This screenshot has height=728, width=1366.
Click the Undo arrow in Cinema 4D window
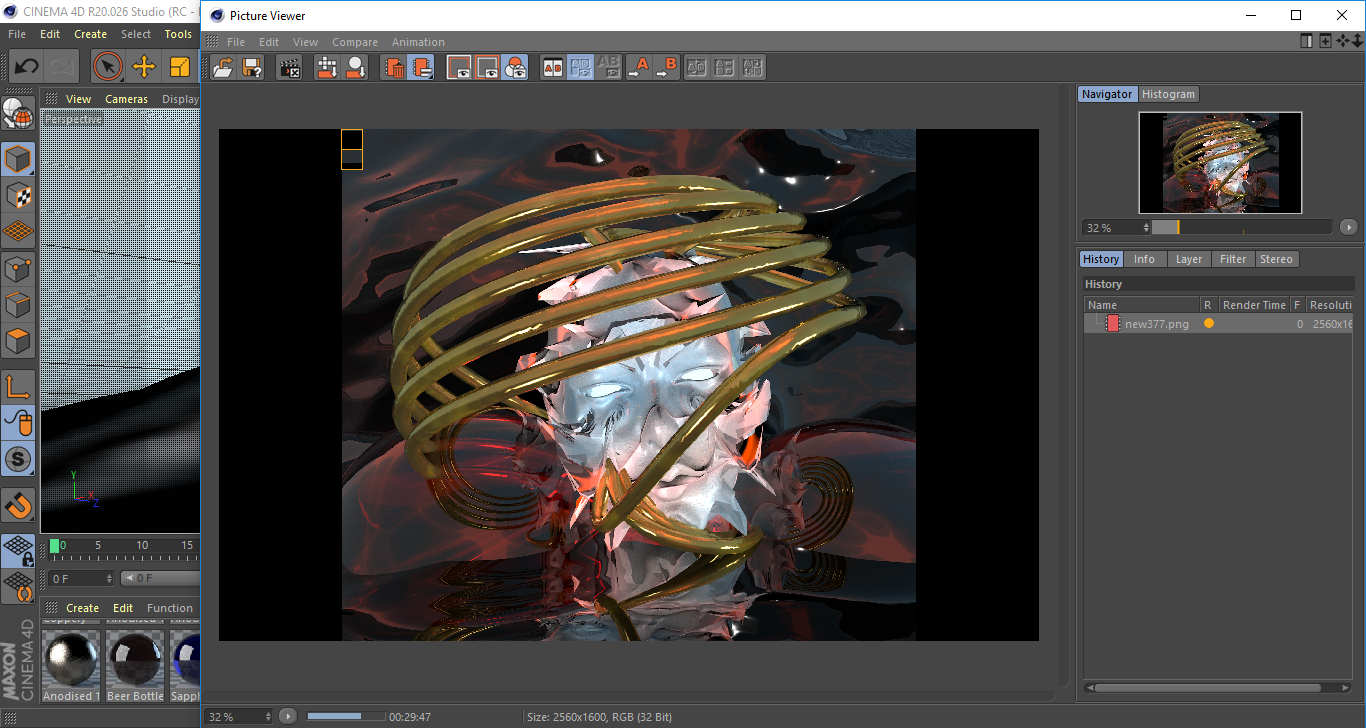[x=26, y=67]
